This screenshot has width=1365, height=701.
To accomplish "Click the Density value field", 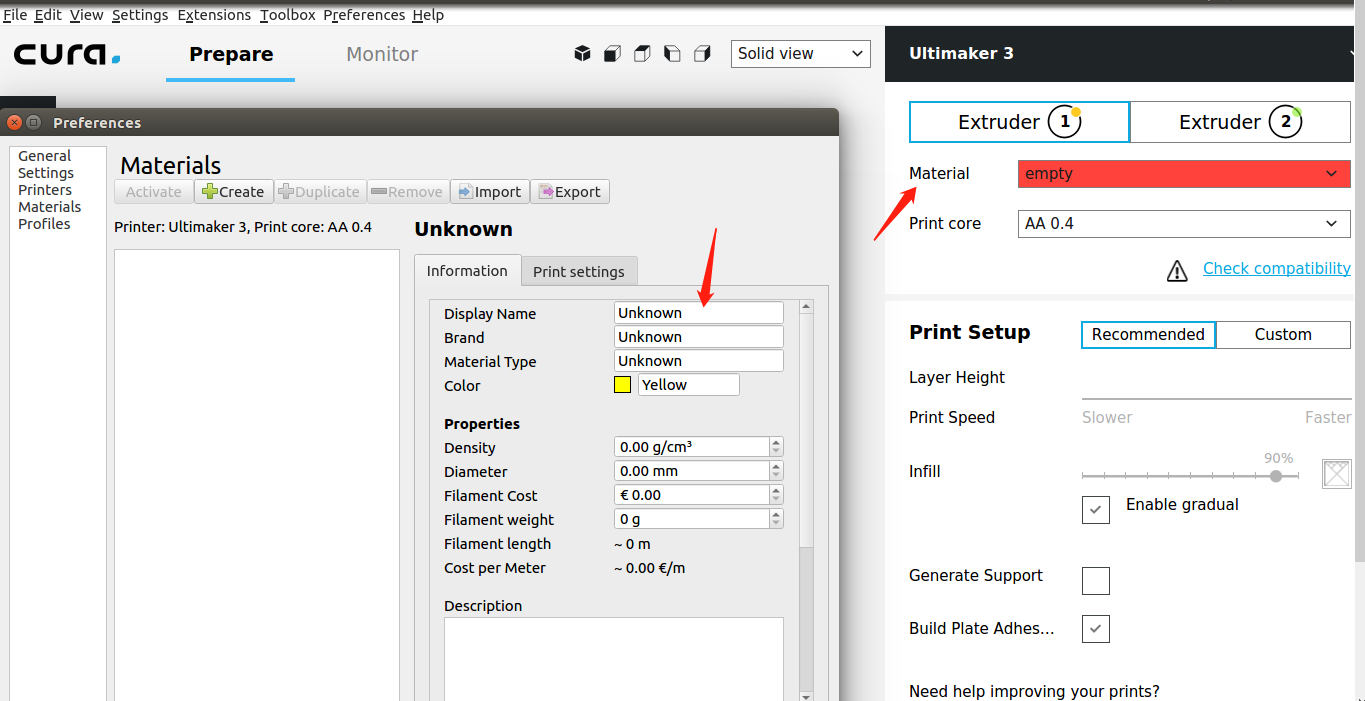I will (692, 447).
